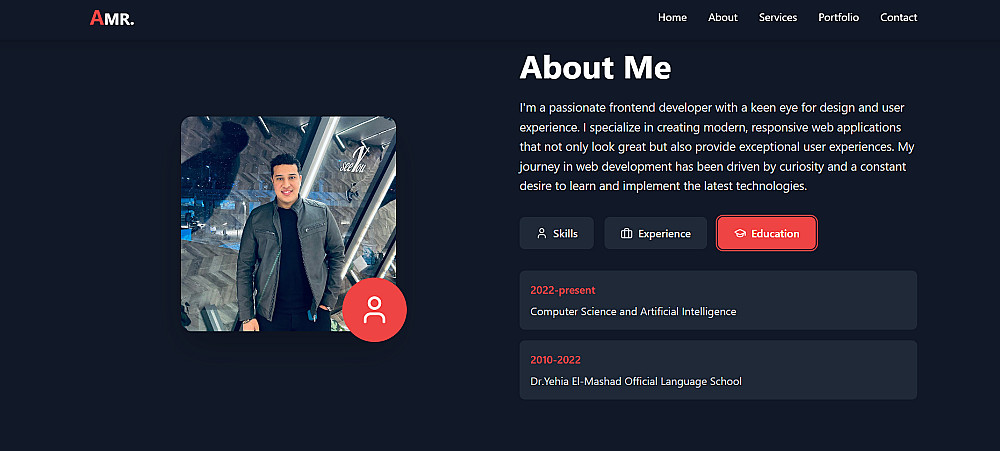Click the person icon in Skills tab
This screenshot has height=451, width=1000.
(x=542, y=234)
